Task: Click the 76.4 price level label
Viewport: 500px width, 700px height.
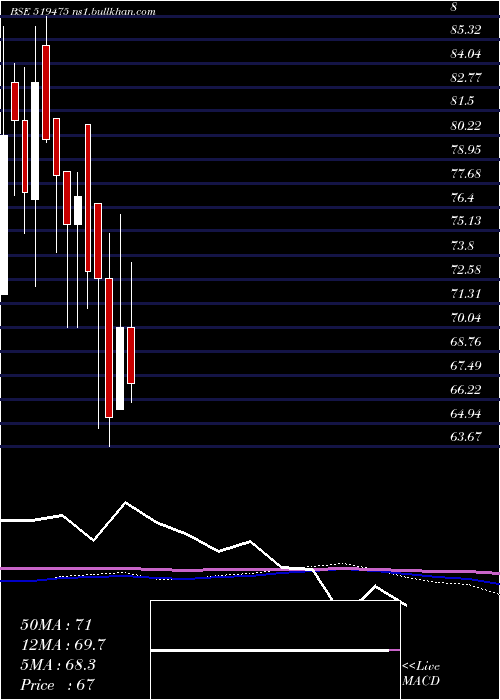Action: coord(462,198)
